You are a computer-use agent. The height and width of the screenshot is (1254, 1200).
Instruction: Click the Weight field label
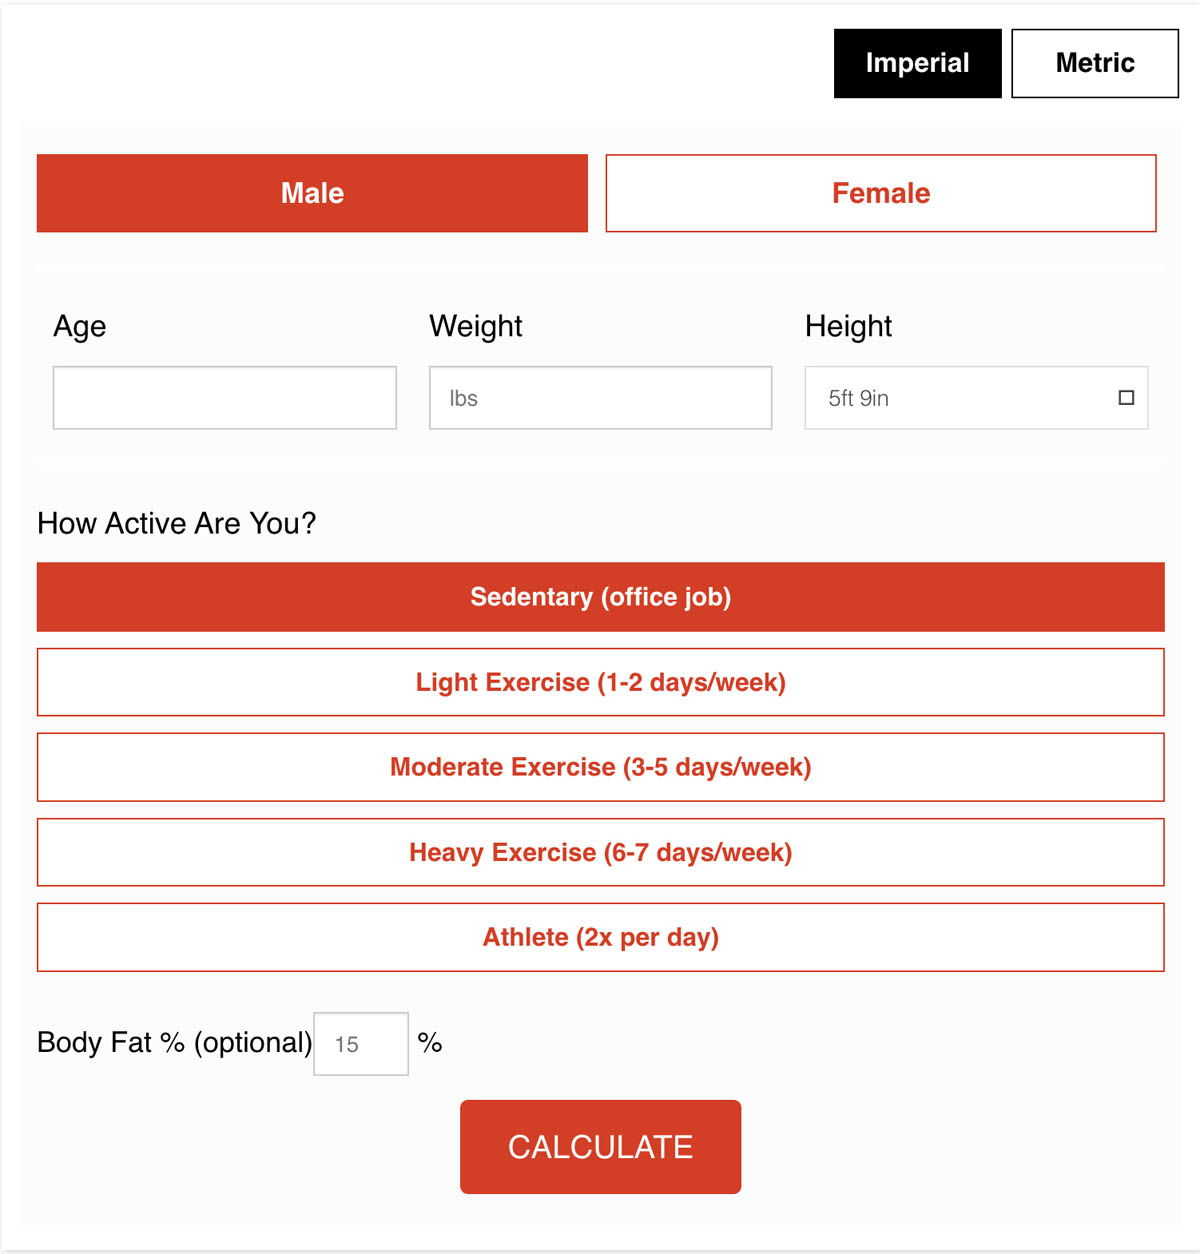[x=475, y=326]
